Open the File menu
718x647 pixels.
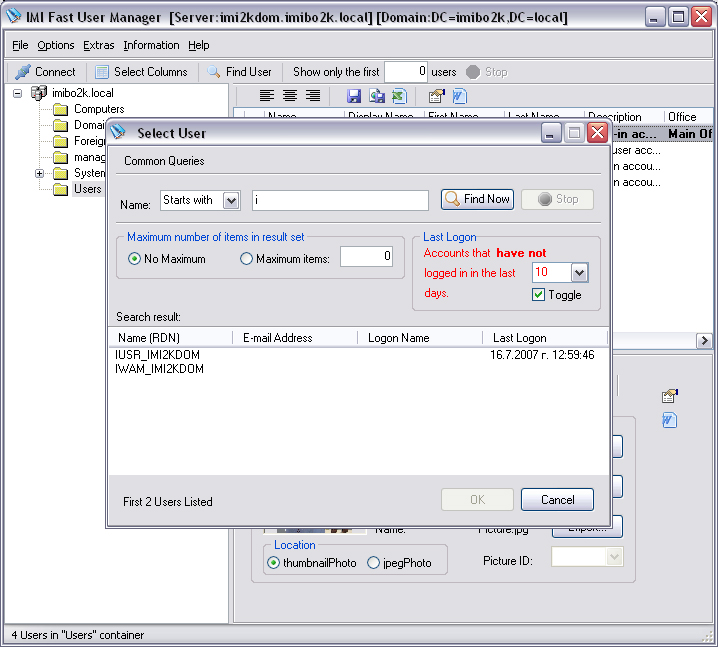[20, 45]
